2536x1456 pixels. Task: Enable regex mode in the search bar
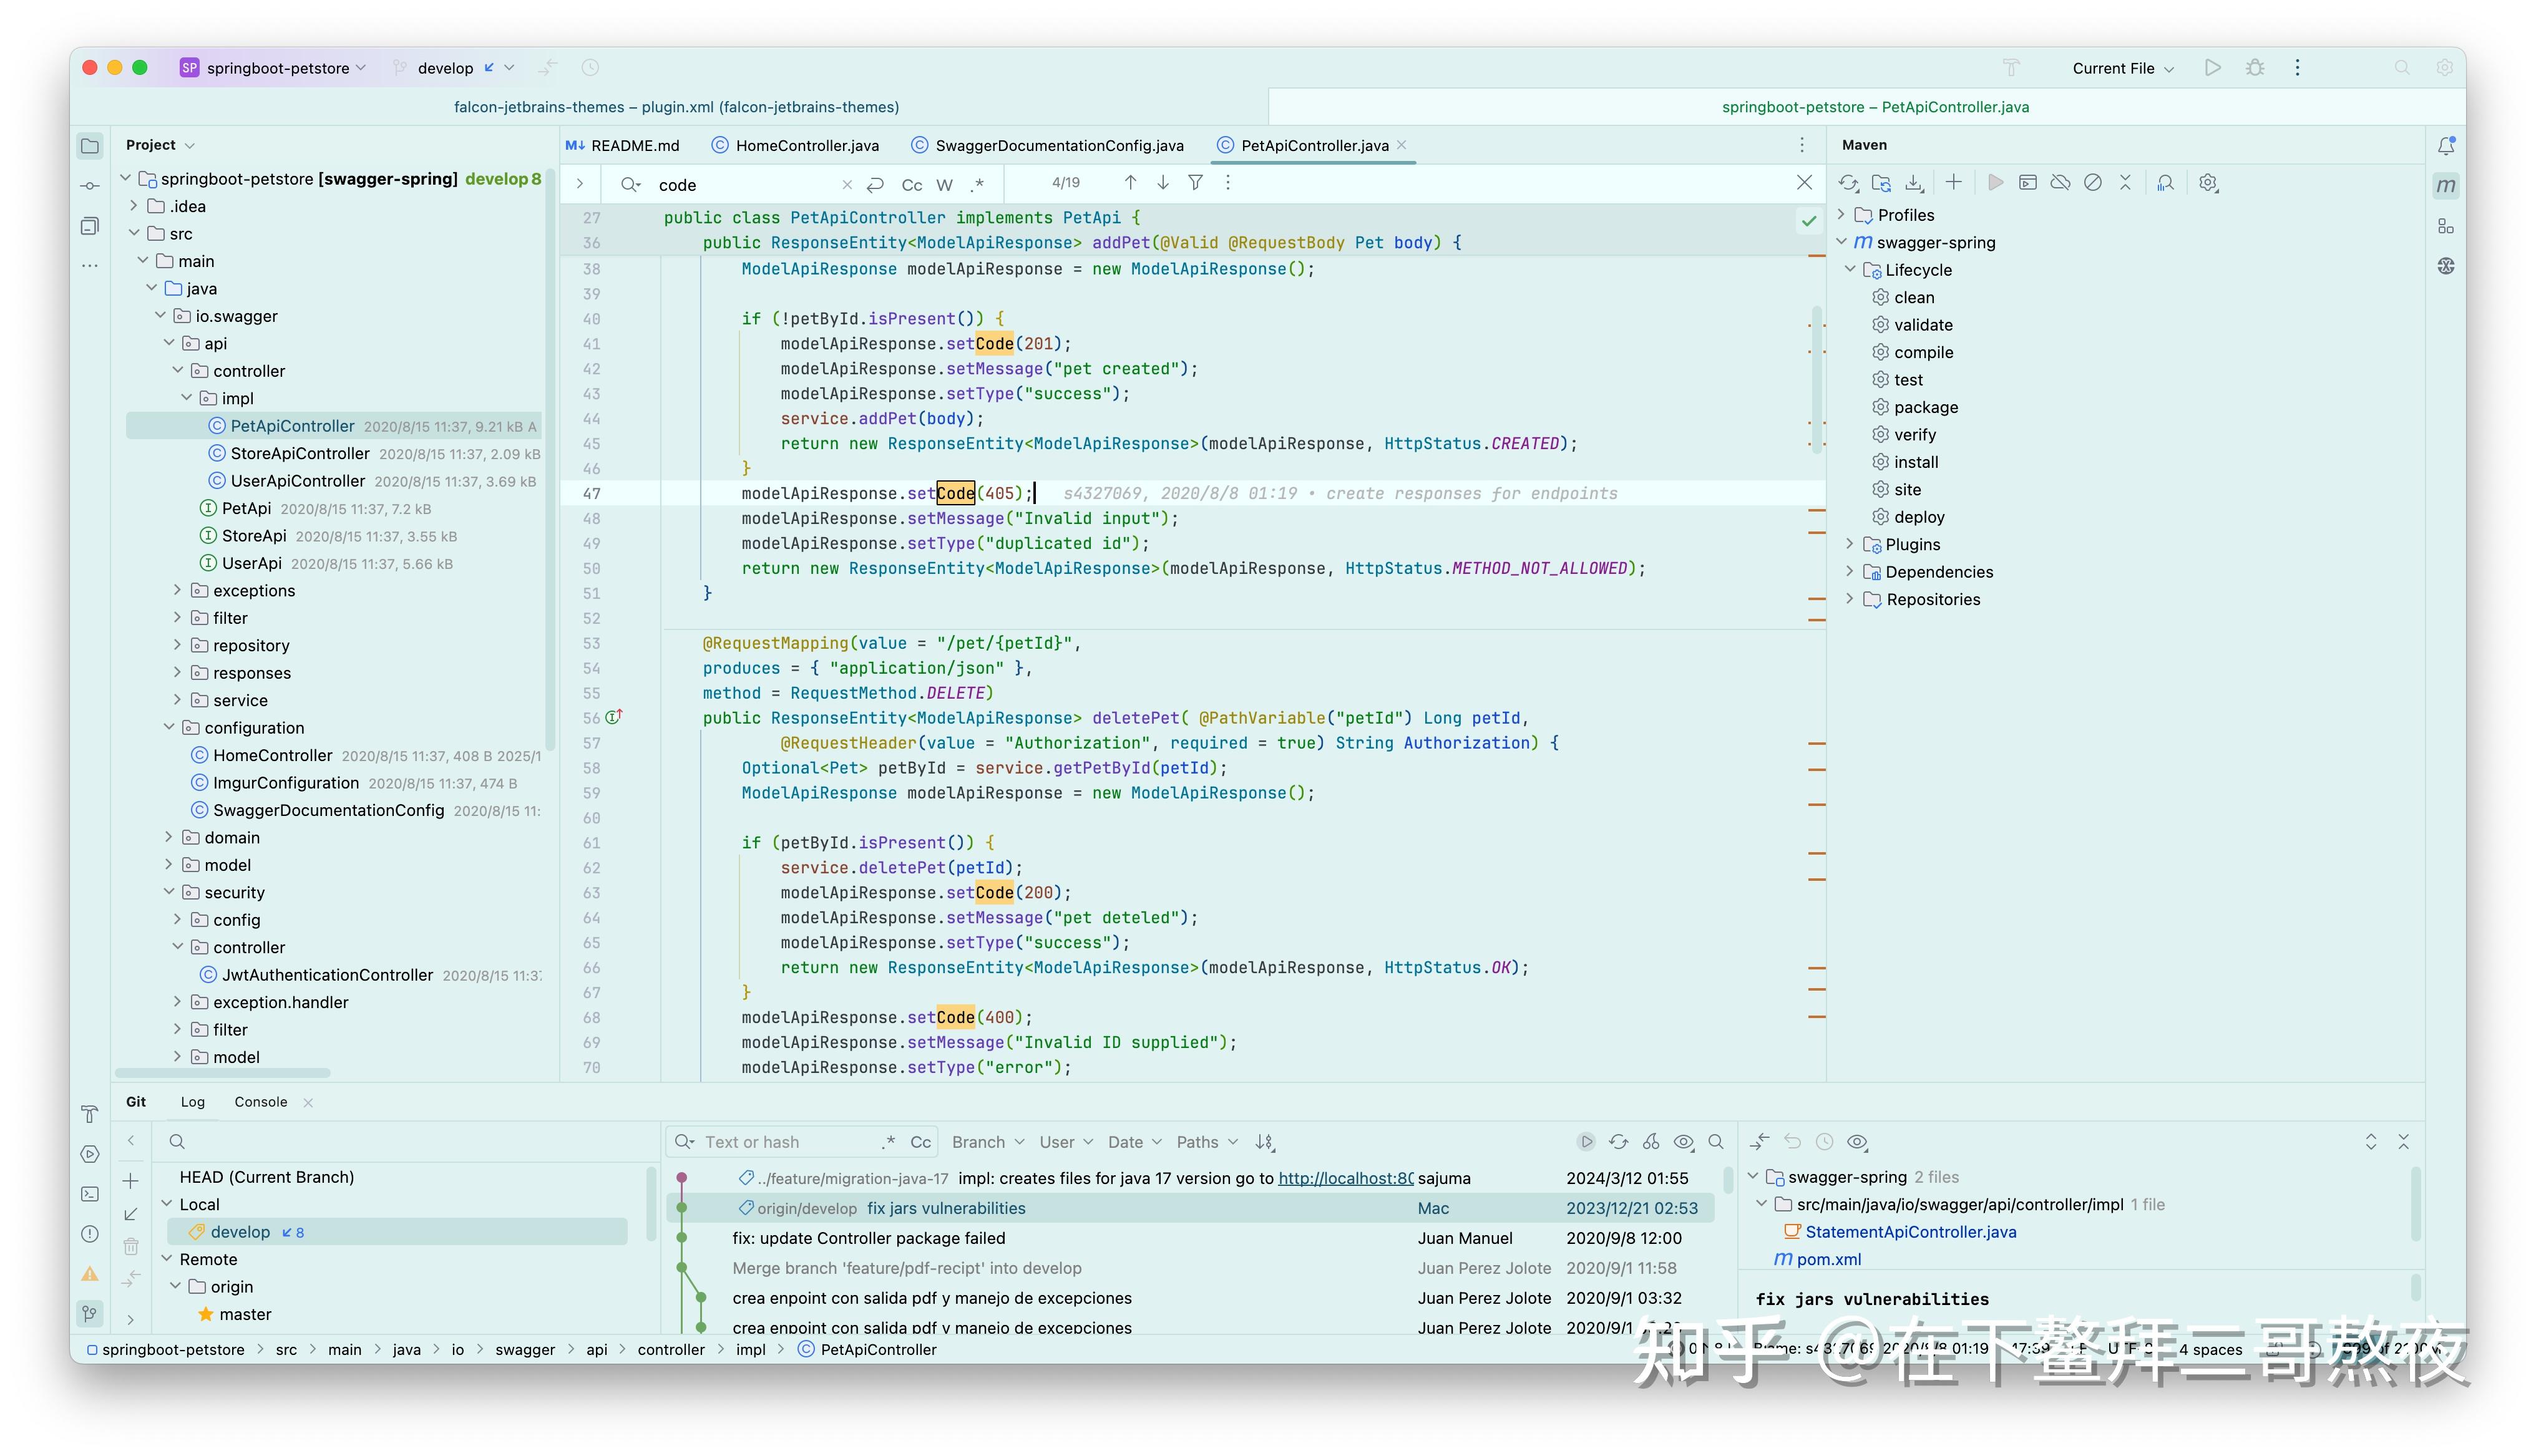978,184
